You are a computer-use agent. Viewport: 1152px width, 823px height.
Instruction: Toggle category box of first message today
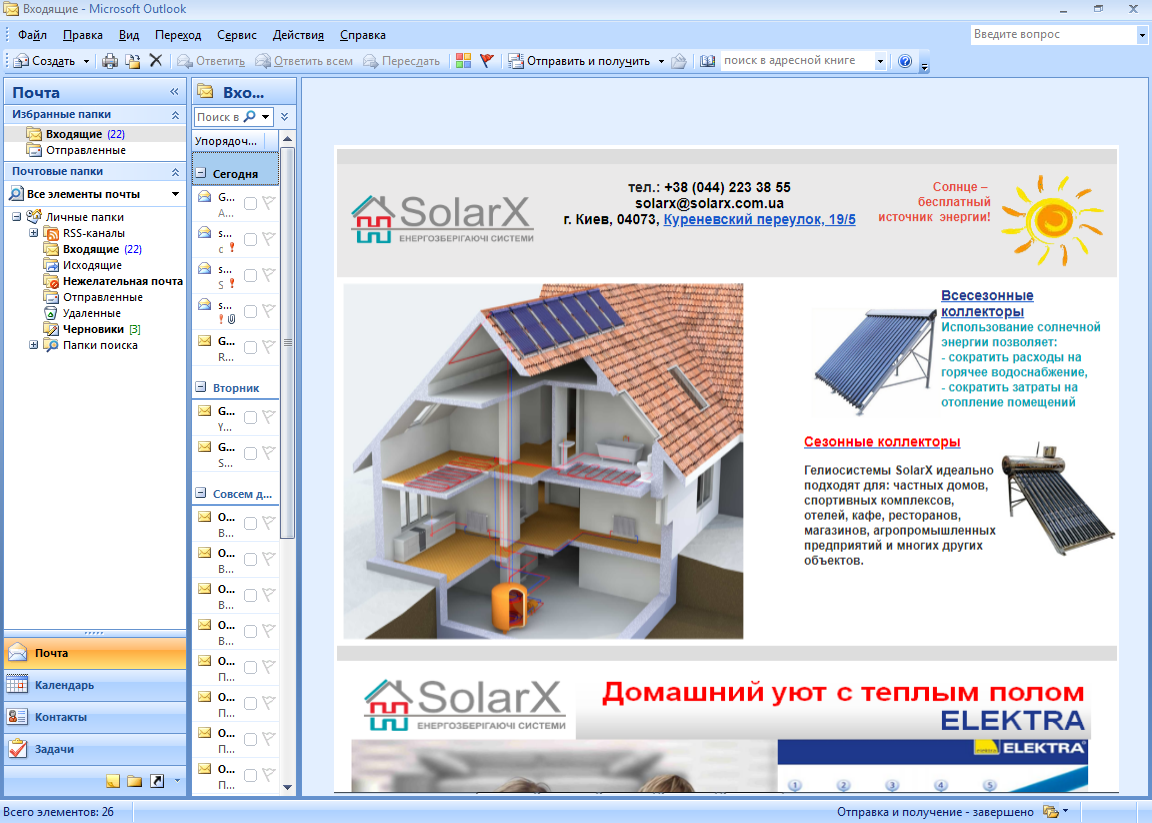click(250, 203)
